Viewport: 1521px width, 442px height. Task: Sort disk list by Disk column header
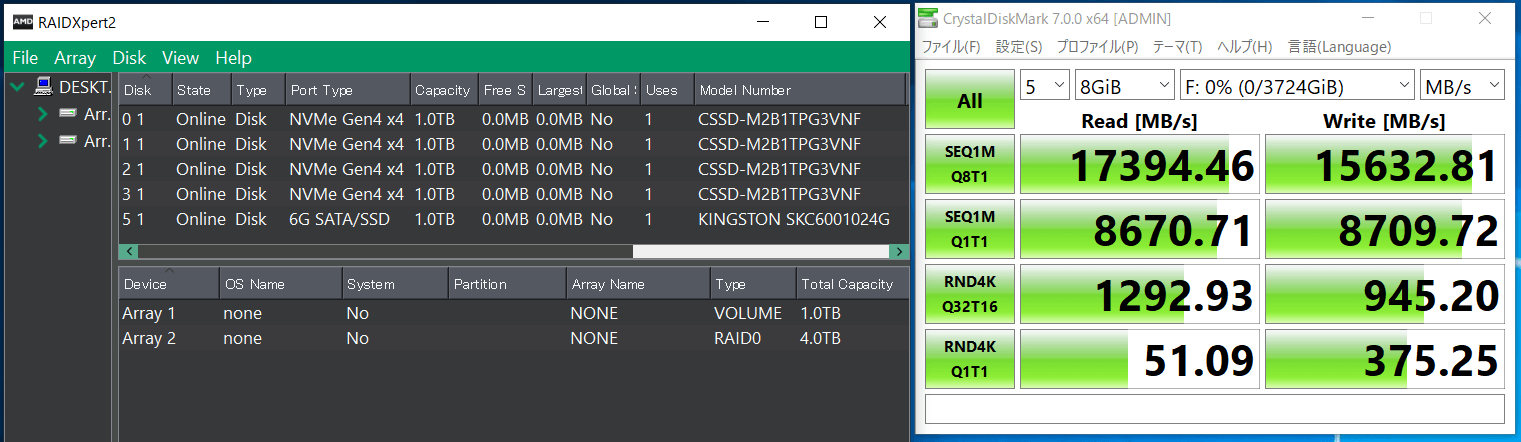point(145,90)
